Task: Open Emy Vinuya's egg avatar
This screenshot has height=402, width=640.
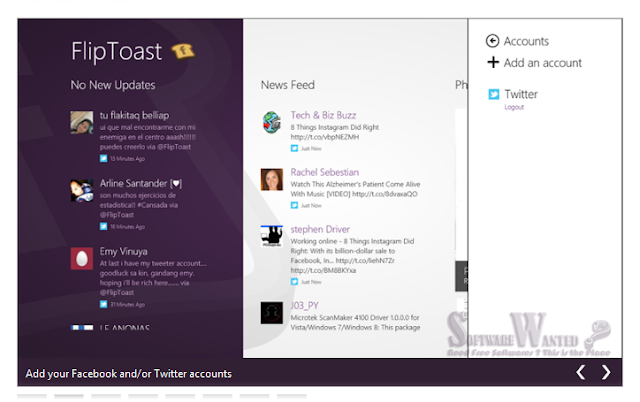Action: point(82,258)
